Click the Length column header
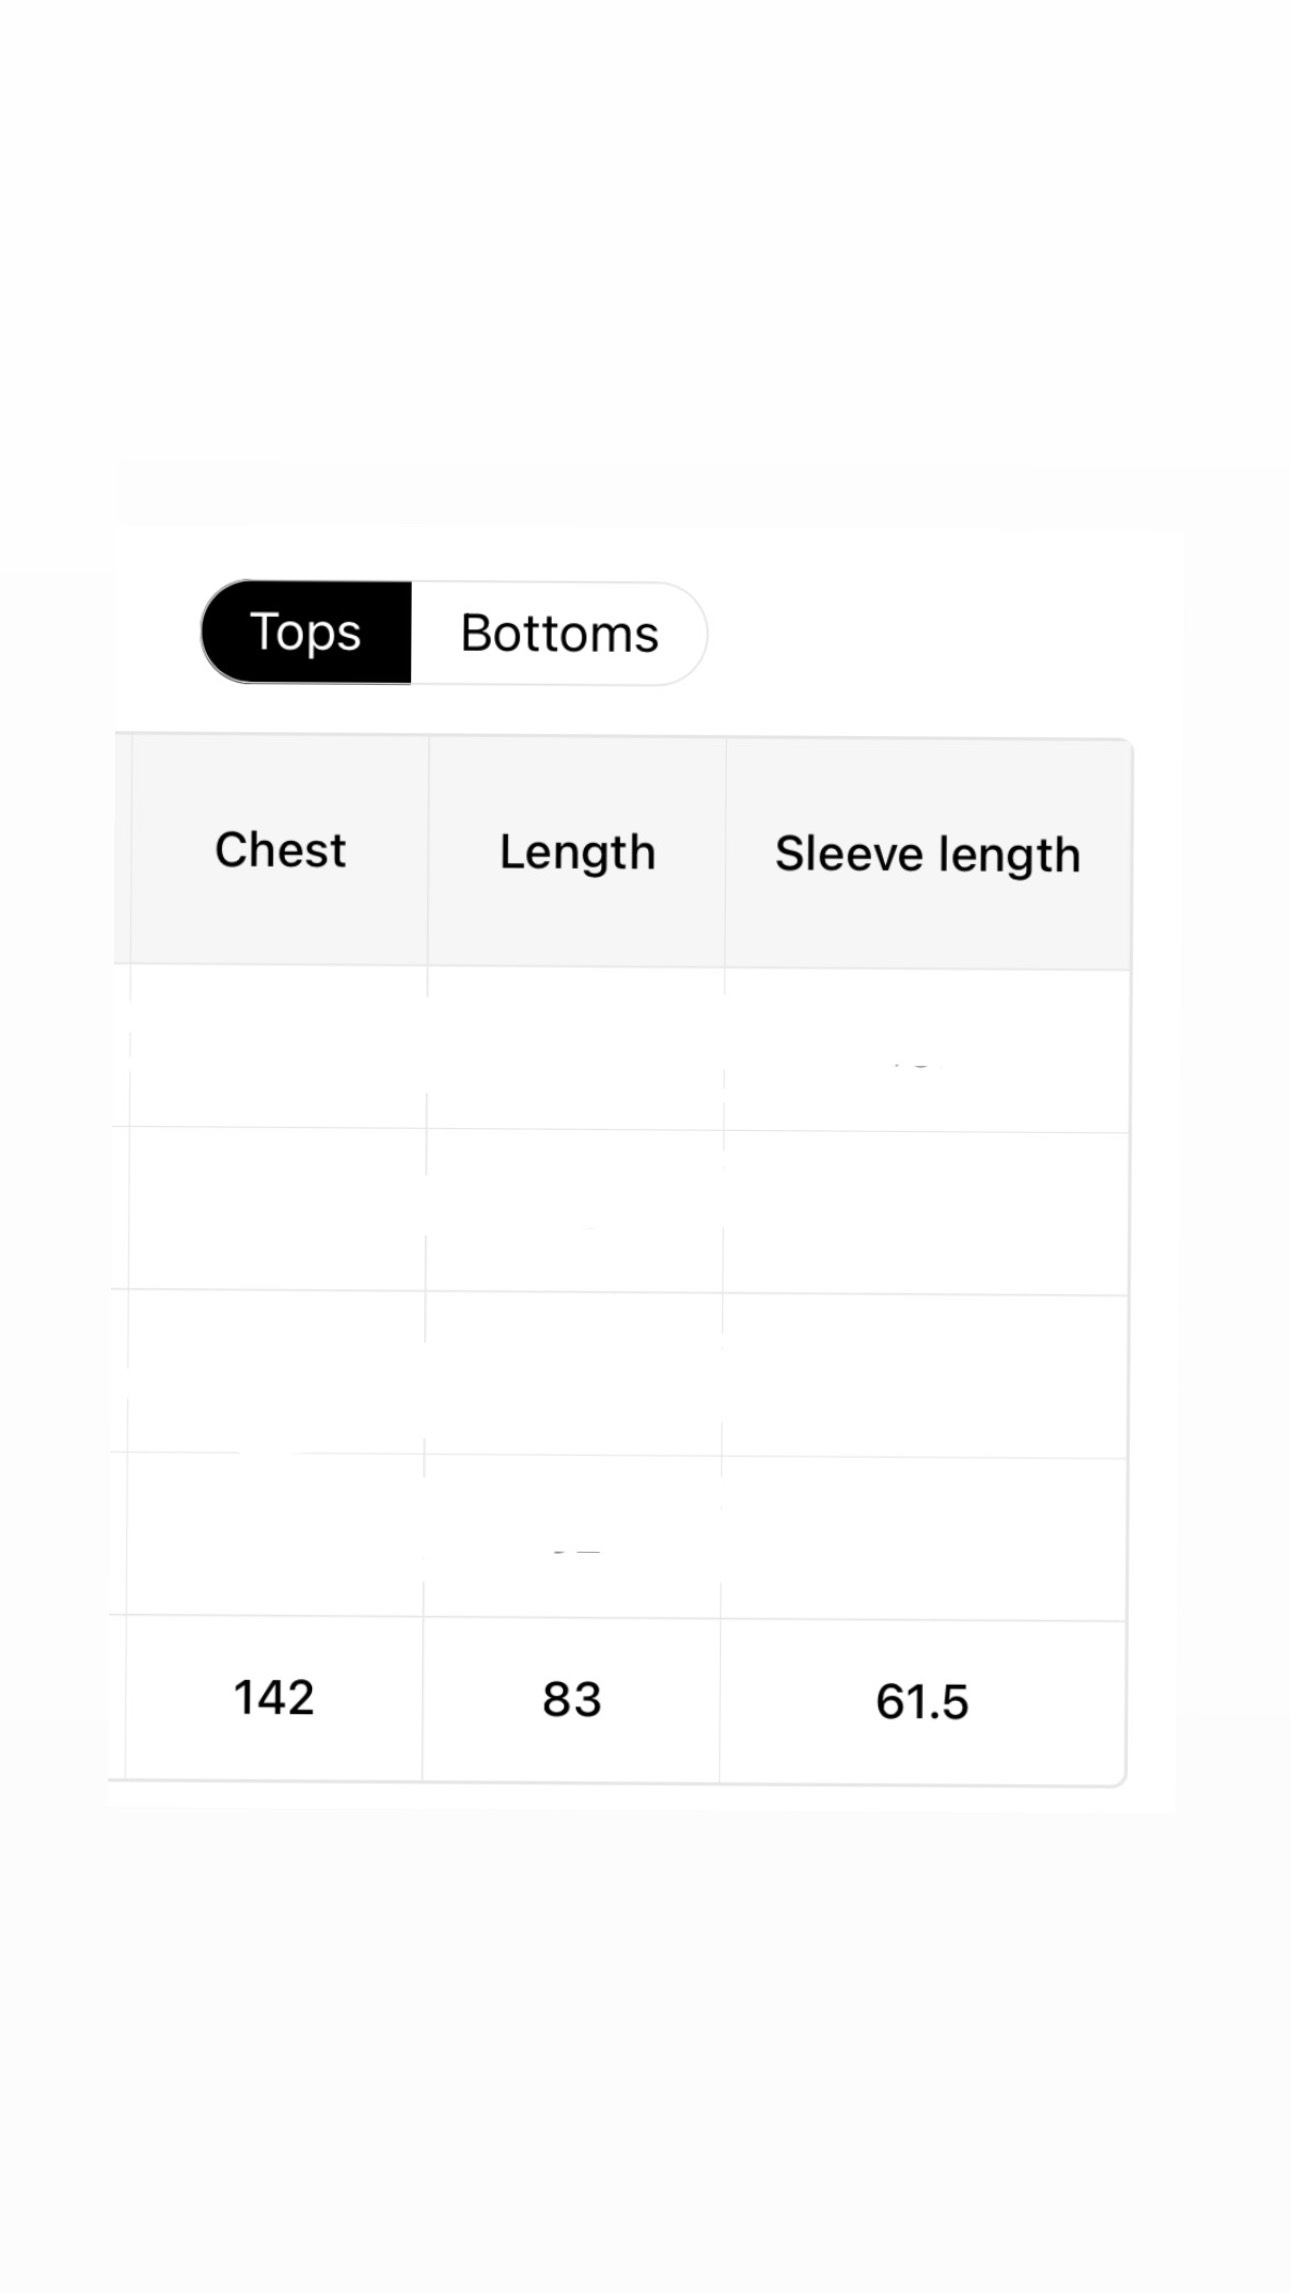Viewport: 1290px width, 2293px height. 577,853
